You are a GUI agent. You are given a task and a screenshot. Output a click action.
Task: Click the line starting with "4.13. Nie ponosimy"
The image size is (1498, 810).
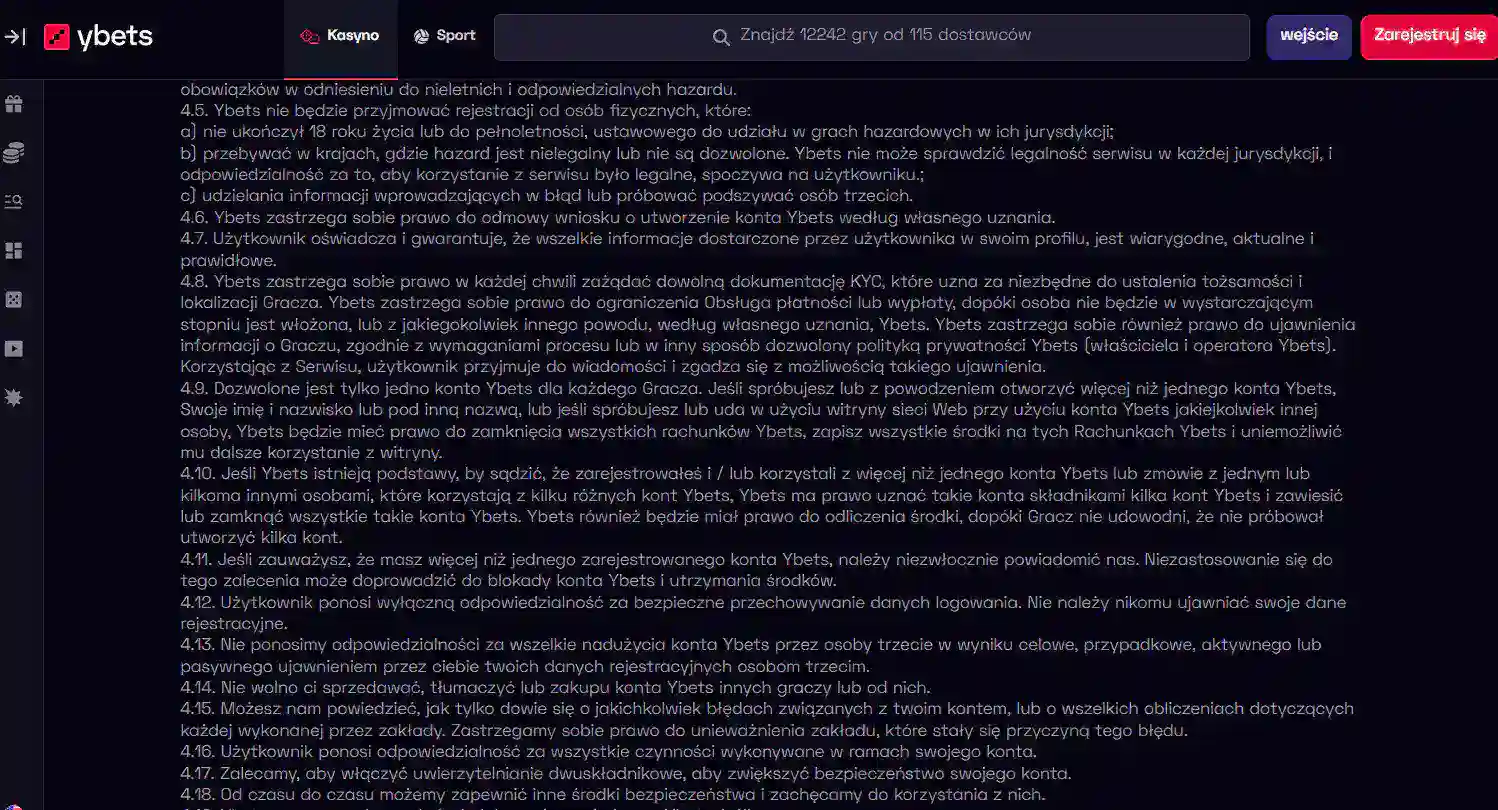[751, 645]
